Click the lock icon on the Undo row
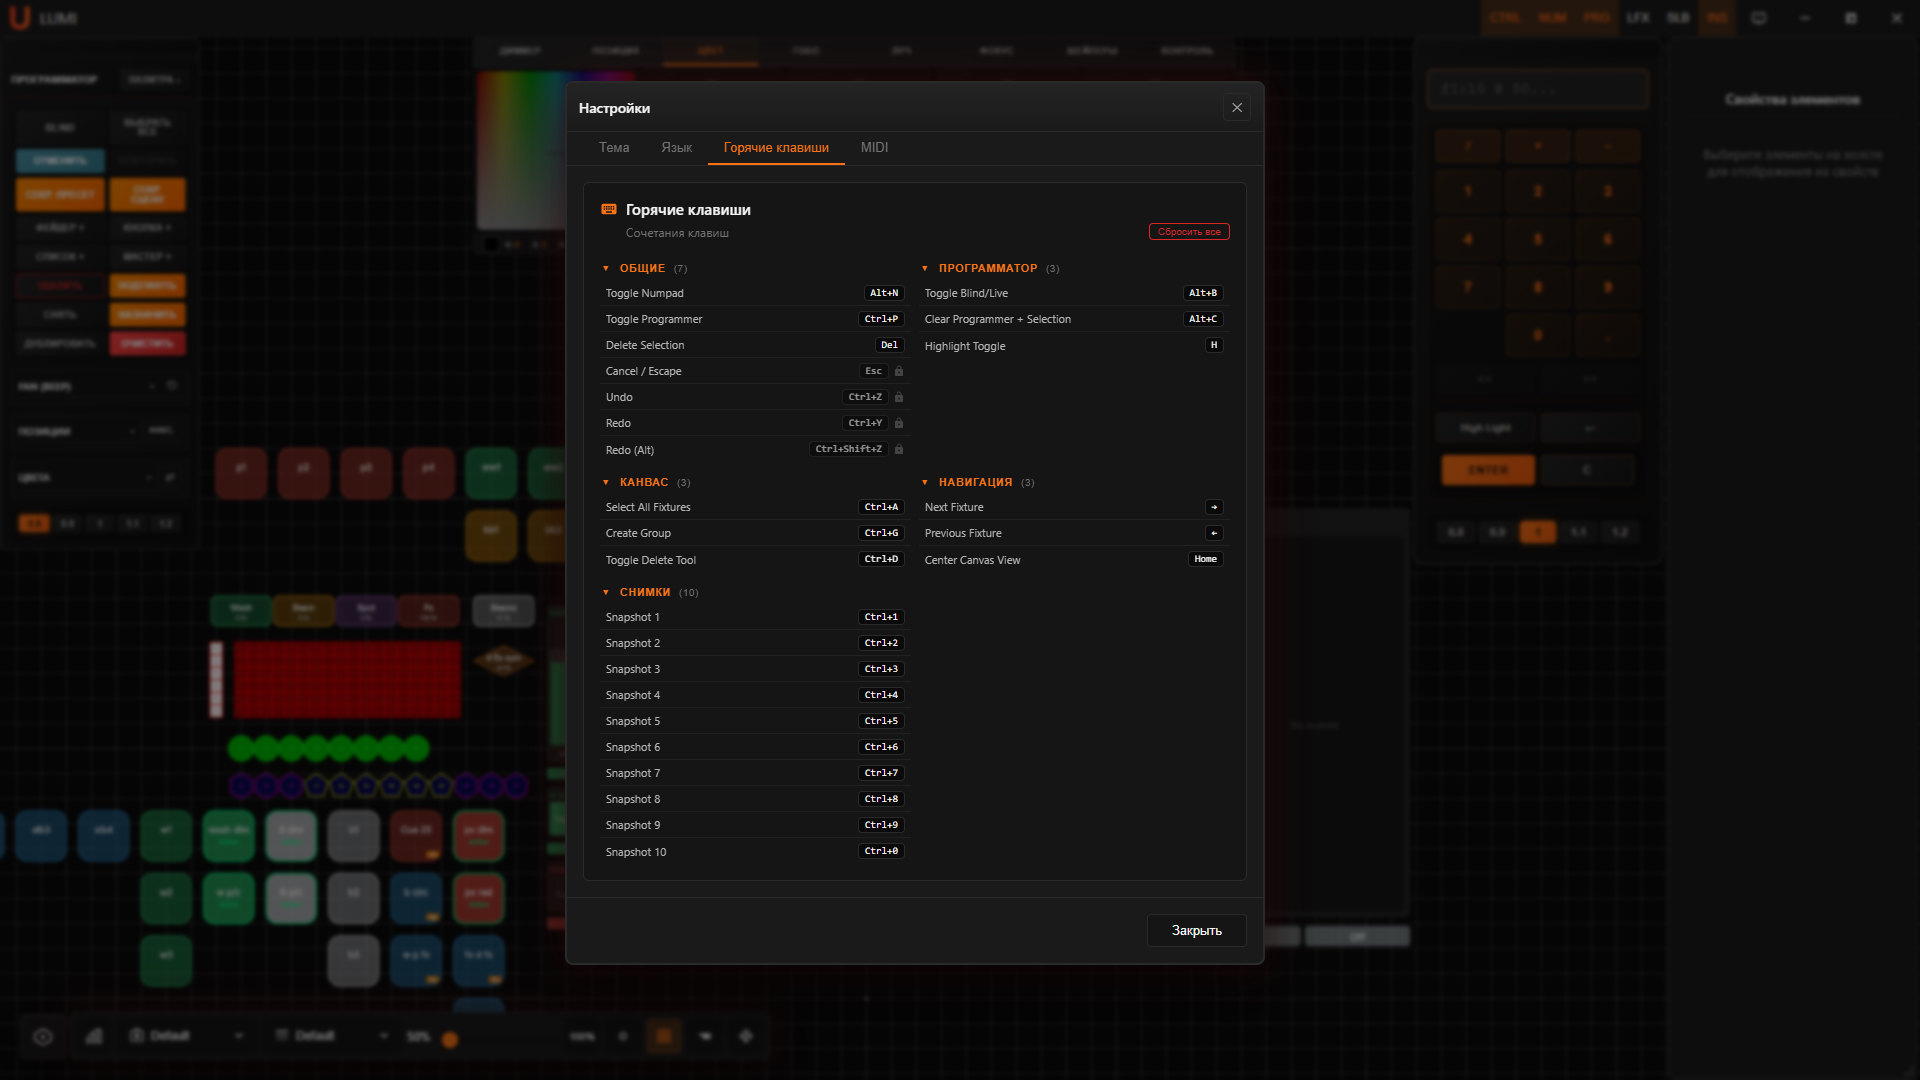 click(899, 397)
